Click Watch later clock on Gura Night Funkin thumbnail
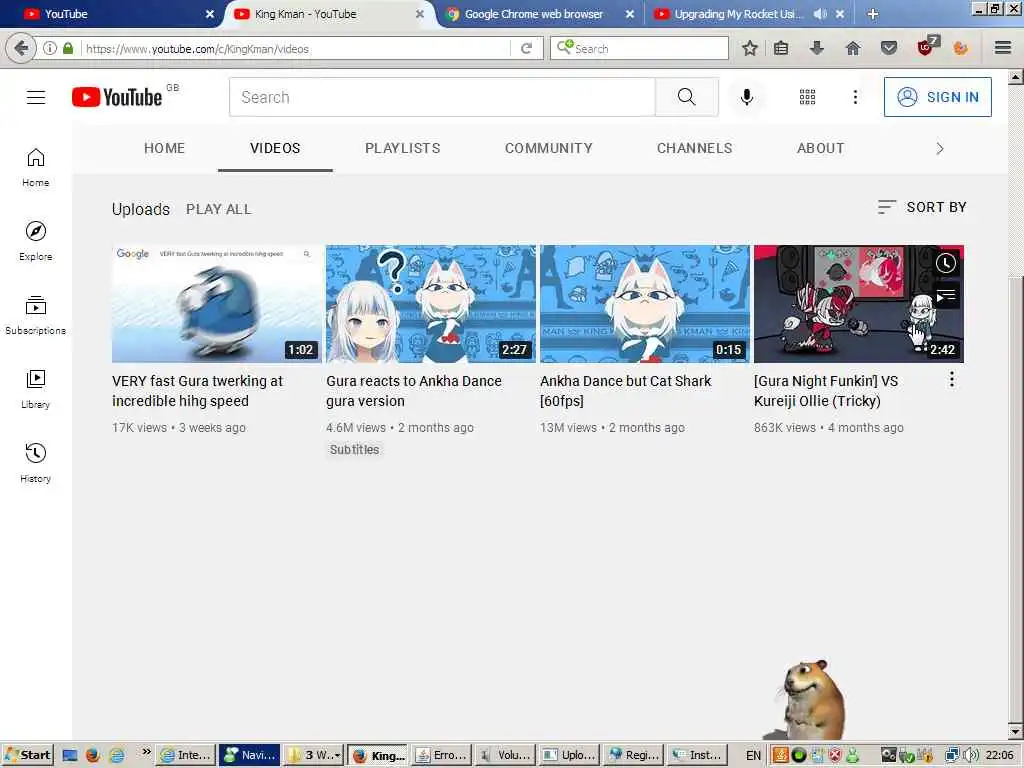1024x768 pixels. pyautogui.click(x=945, y=263)
